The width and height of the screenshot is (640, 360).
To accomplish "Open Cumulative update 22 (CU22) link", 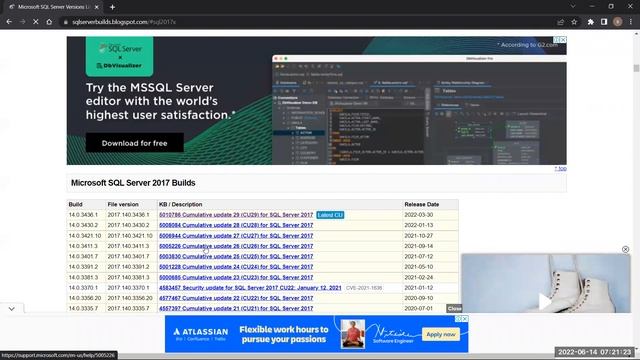I will (x=236, y=298).
